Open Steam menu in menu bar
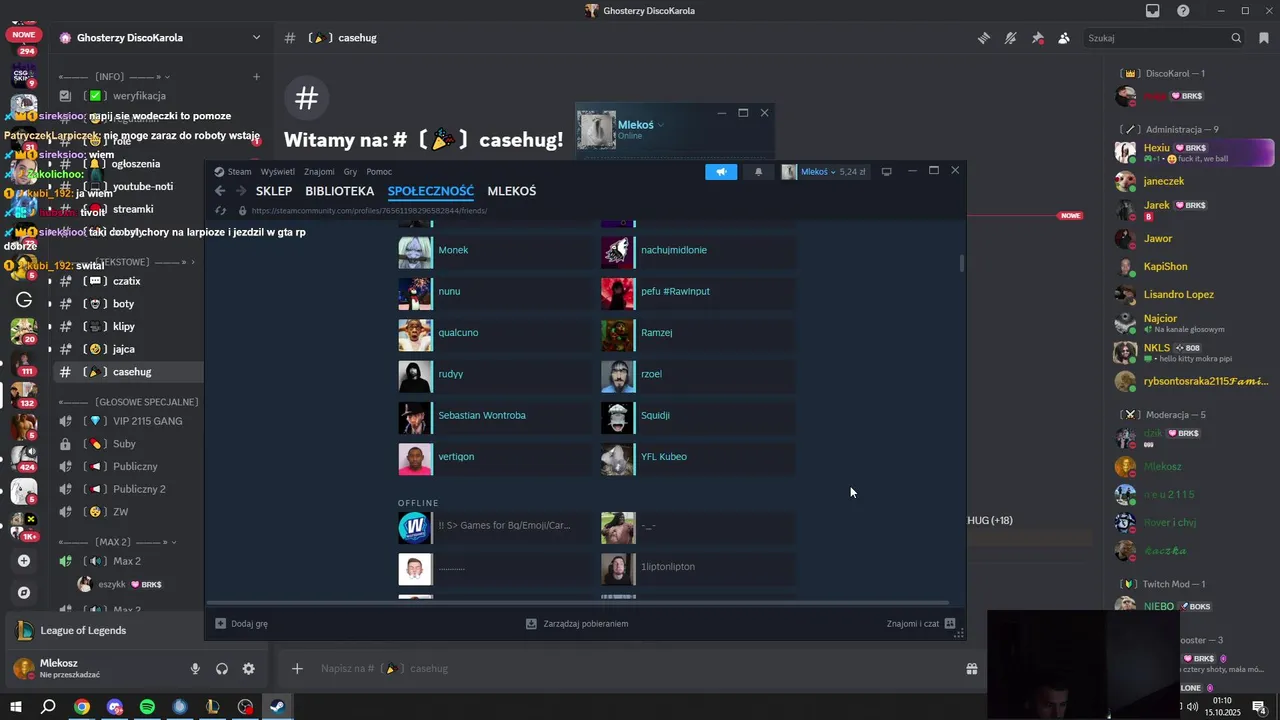This screenshot has height=720, width=1280. click(x=239, y=172)
